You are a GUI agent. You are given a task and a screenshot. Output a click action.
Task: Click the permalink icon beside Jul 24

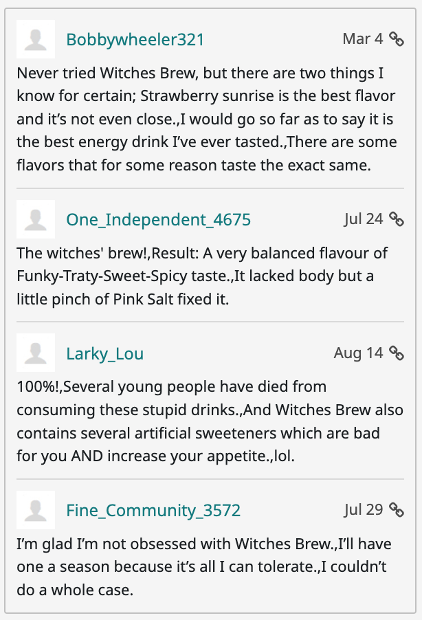[396, 219]
